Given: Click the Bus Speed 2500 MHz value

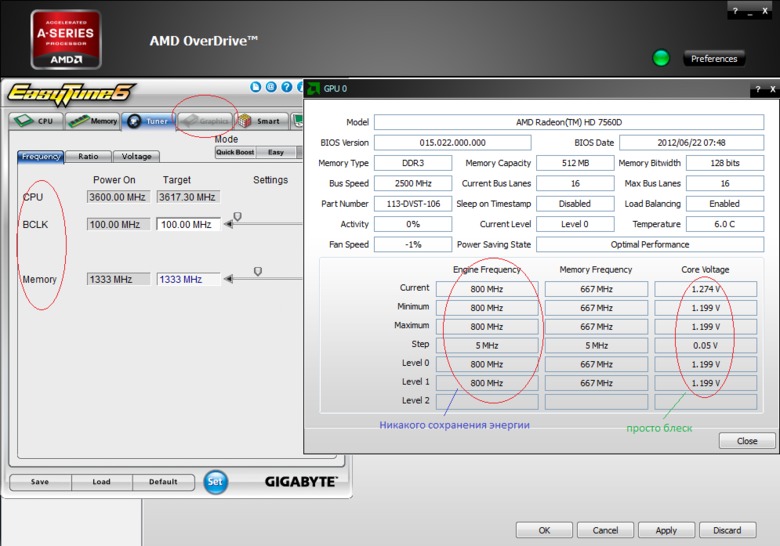Looking at the screenshot, I should point(413,183).
